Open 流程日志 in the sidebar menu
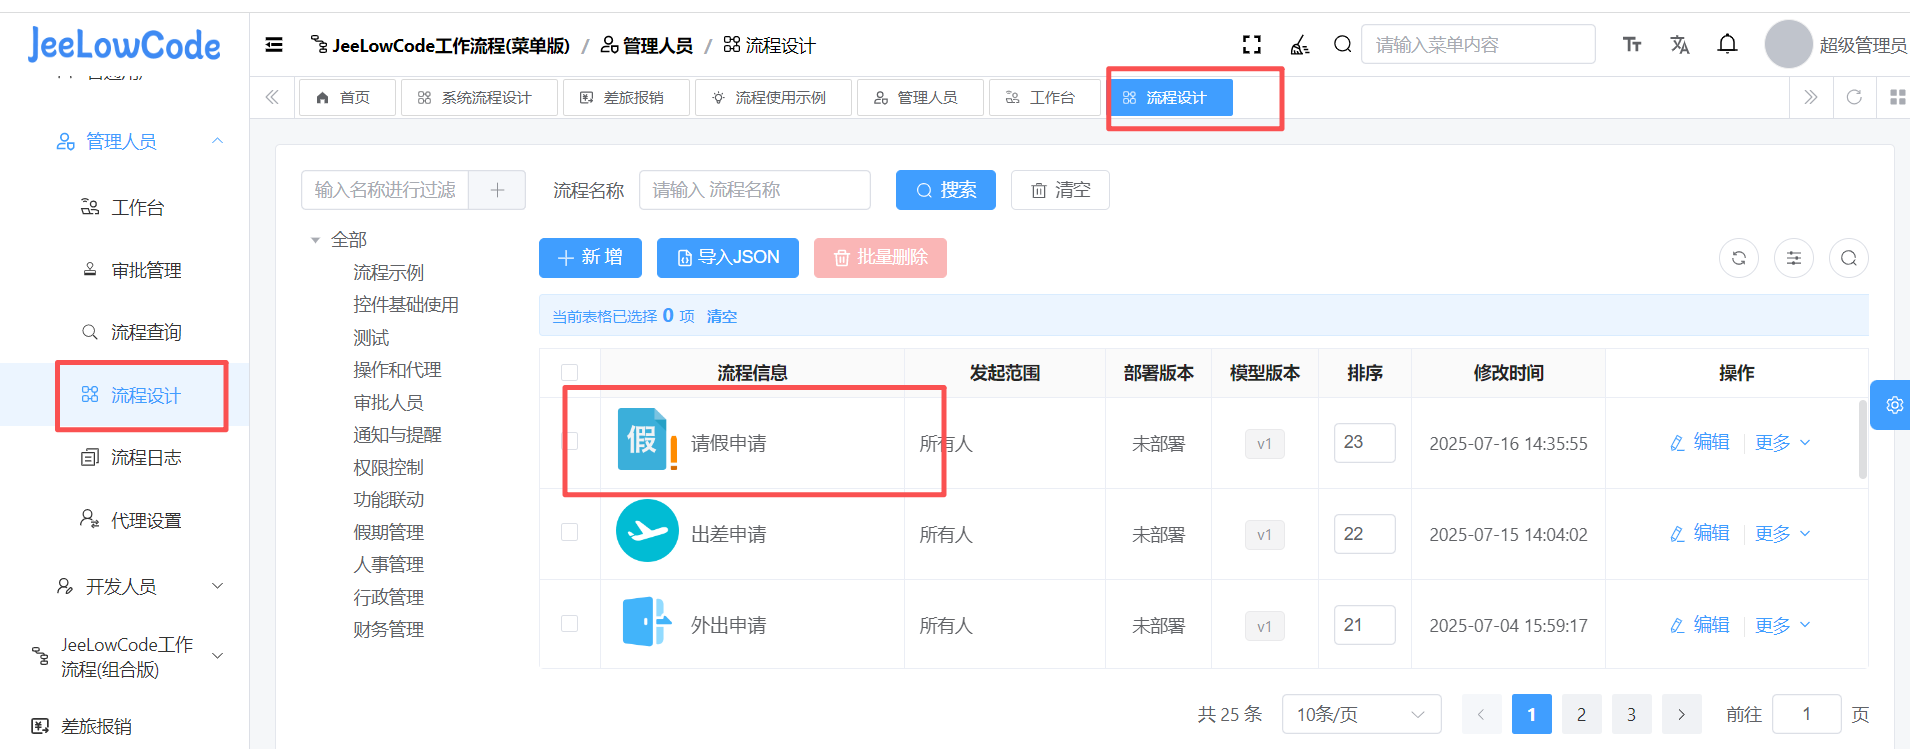This screenshot has width=1910, height=749. click(146, 458)
